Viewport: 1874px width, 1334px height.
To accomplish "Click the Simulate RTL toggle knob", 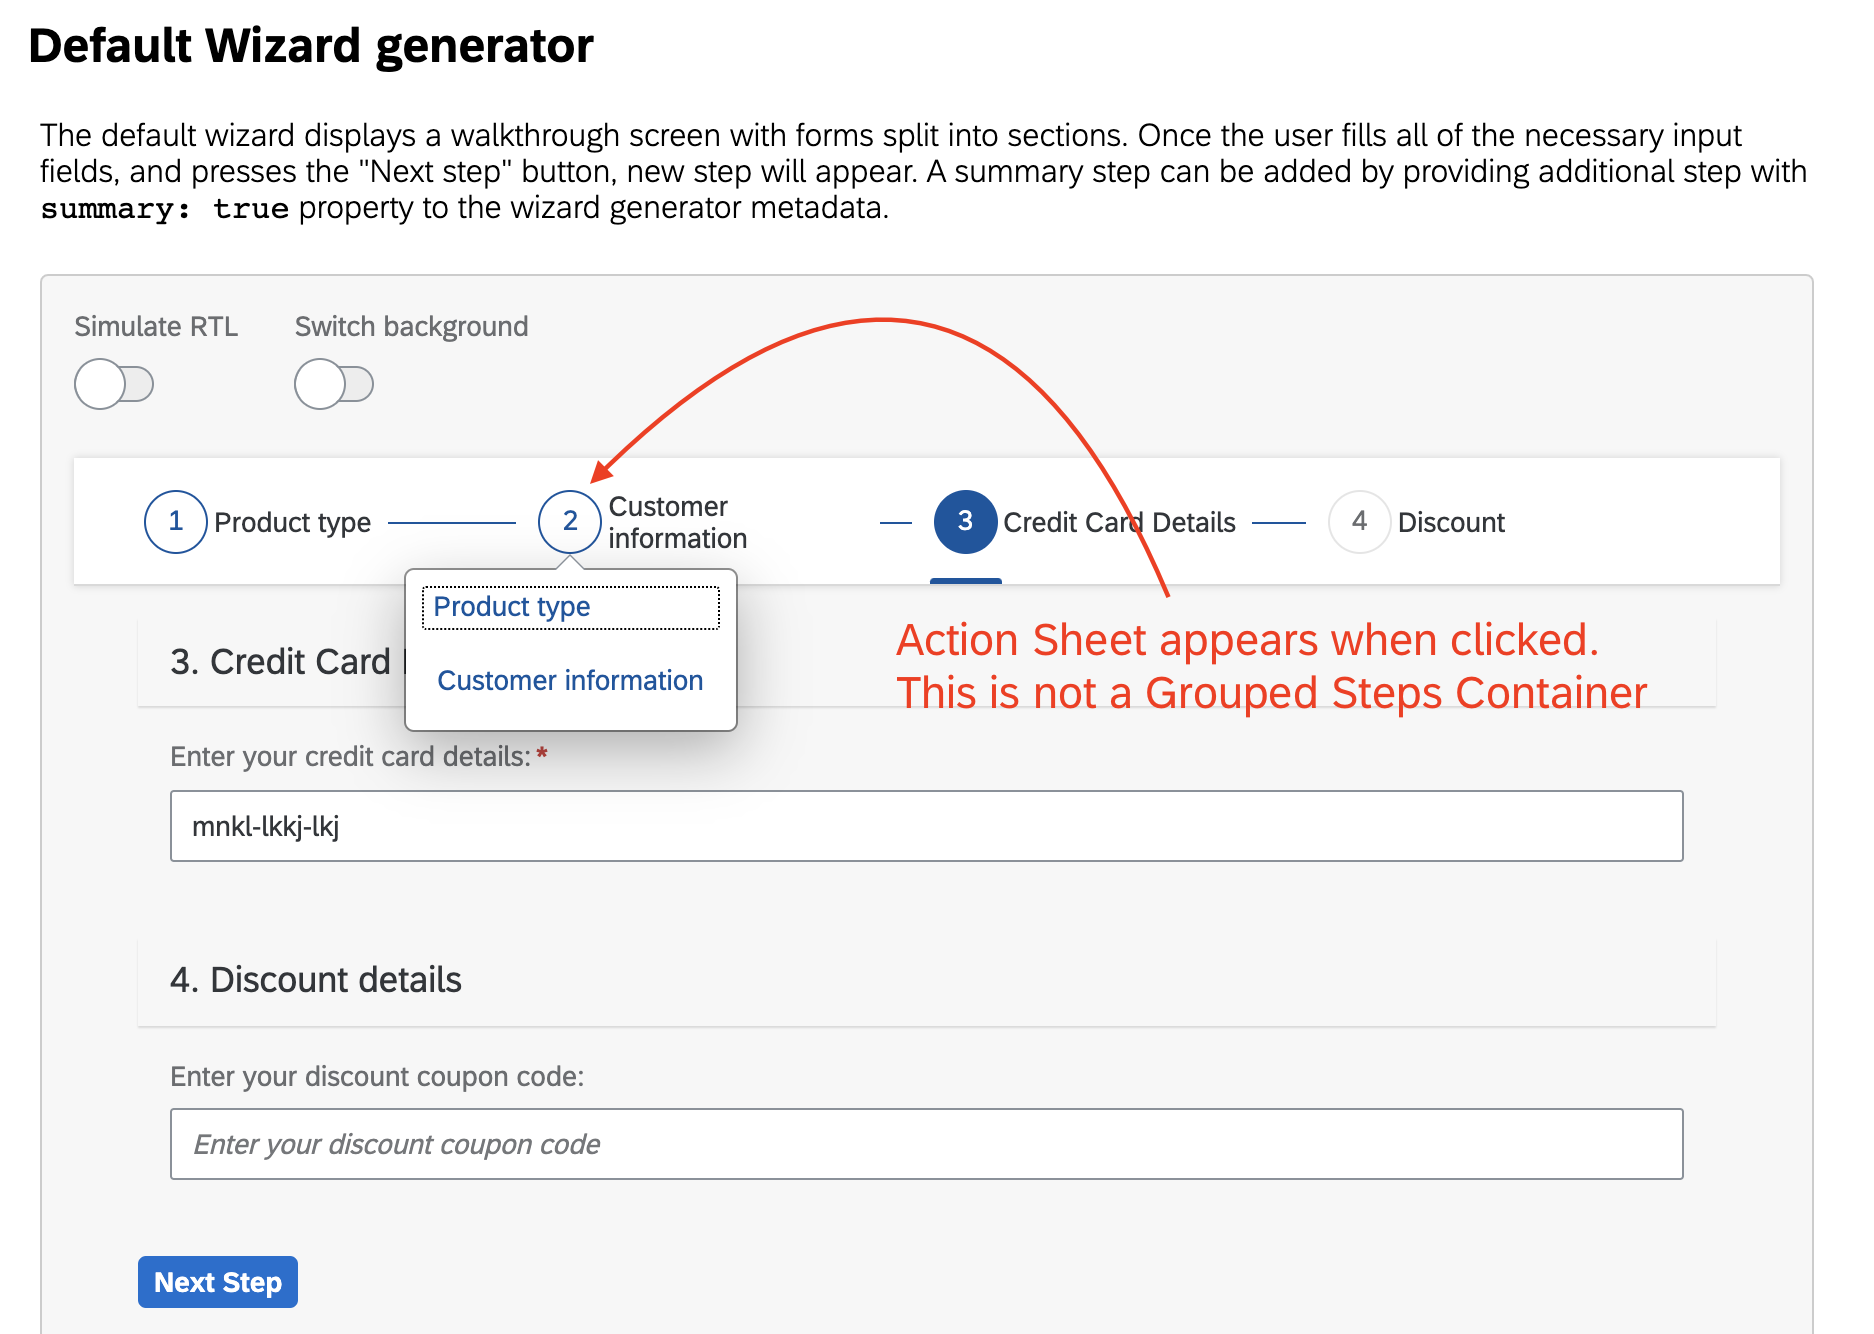I will [99, 383].
